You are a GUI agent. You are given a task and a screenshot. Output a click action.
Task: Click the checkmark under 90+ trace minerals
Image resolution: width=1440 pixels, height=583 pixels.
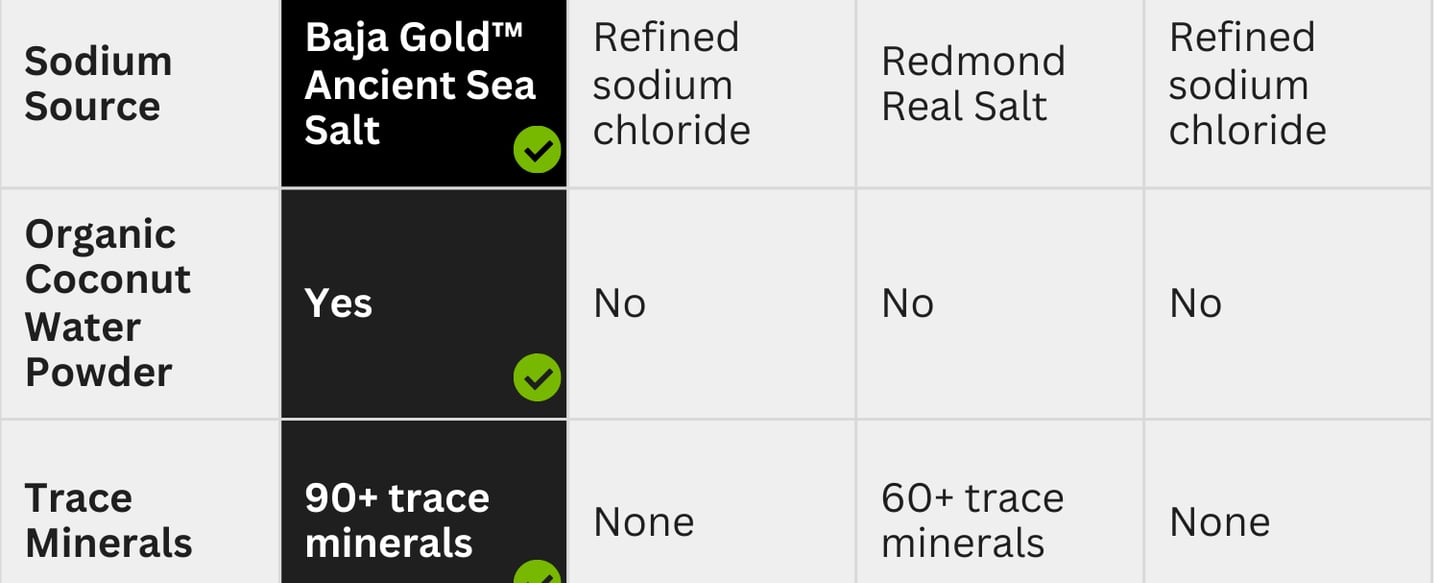point(537,574)
